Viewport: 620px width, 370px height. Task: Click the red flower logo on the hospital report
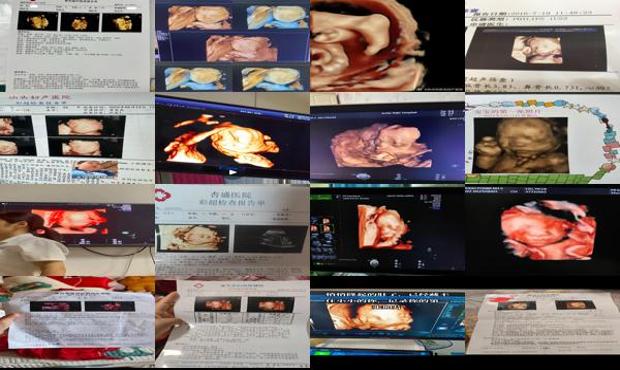pyautogui.click(x=162, y=194)
